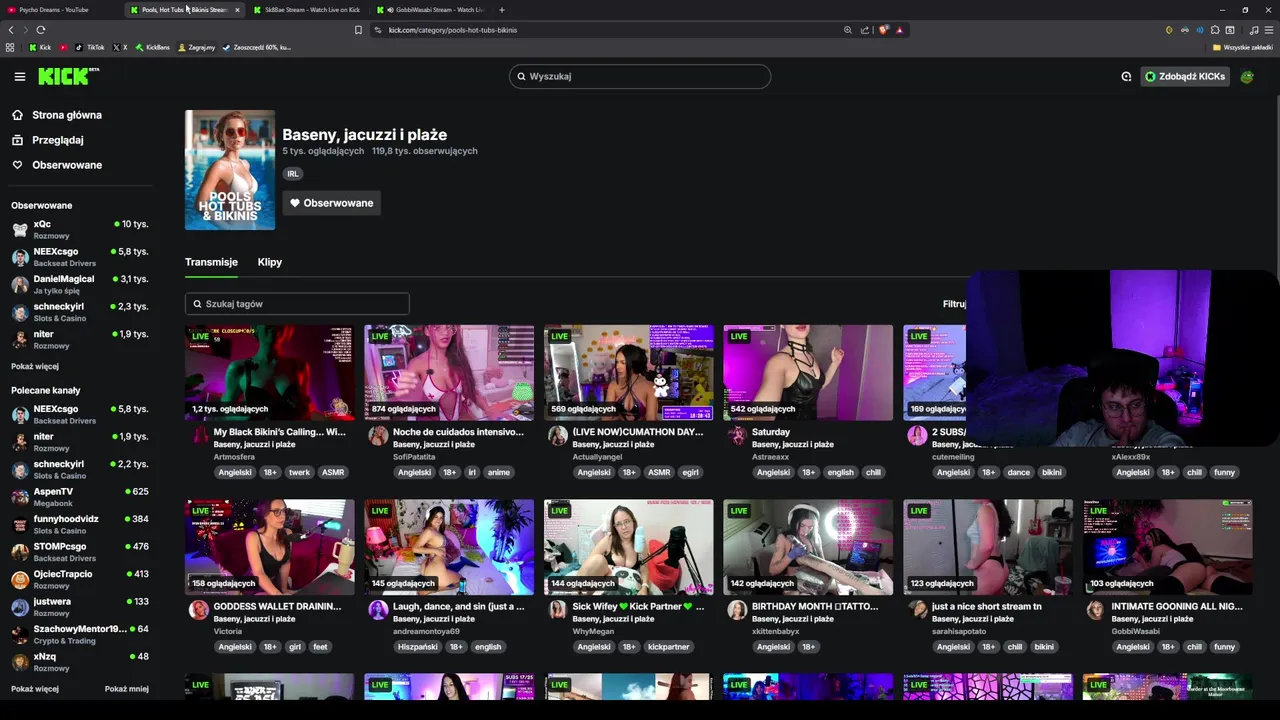Image resolution: width=1280 pixels, height=720 pixels.
Task: Open the share icon in the address bar
Action: tap(865, 30)
